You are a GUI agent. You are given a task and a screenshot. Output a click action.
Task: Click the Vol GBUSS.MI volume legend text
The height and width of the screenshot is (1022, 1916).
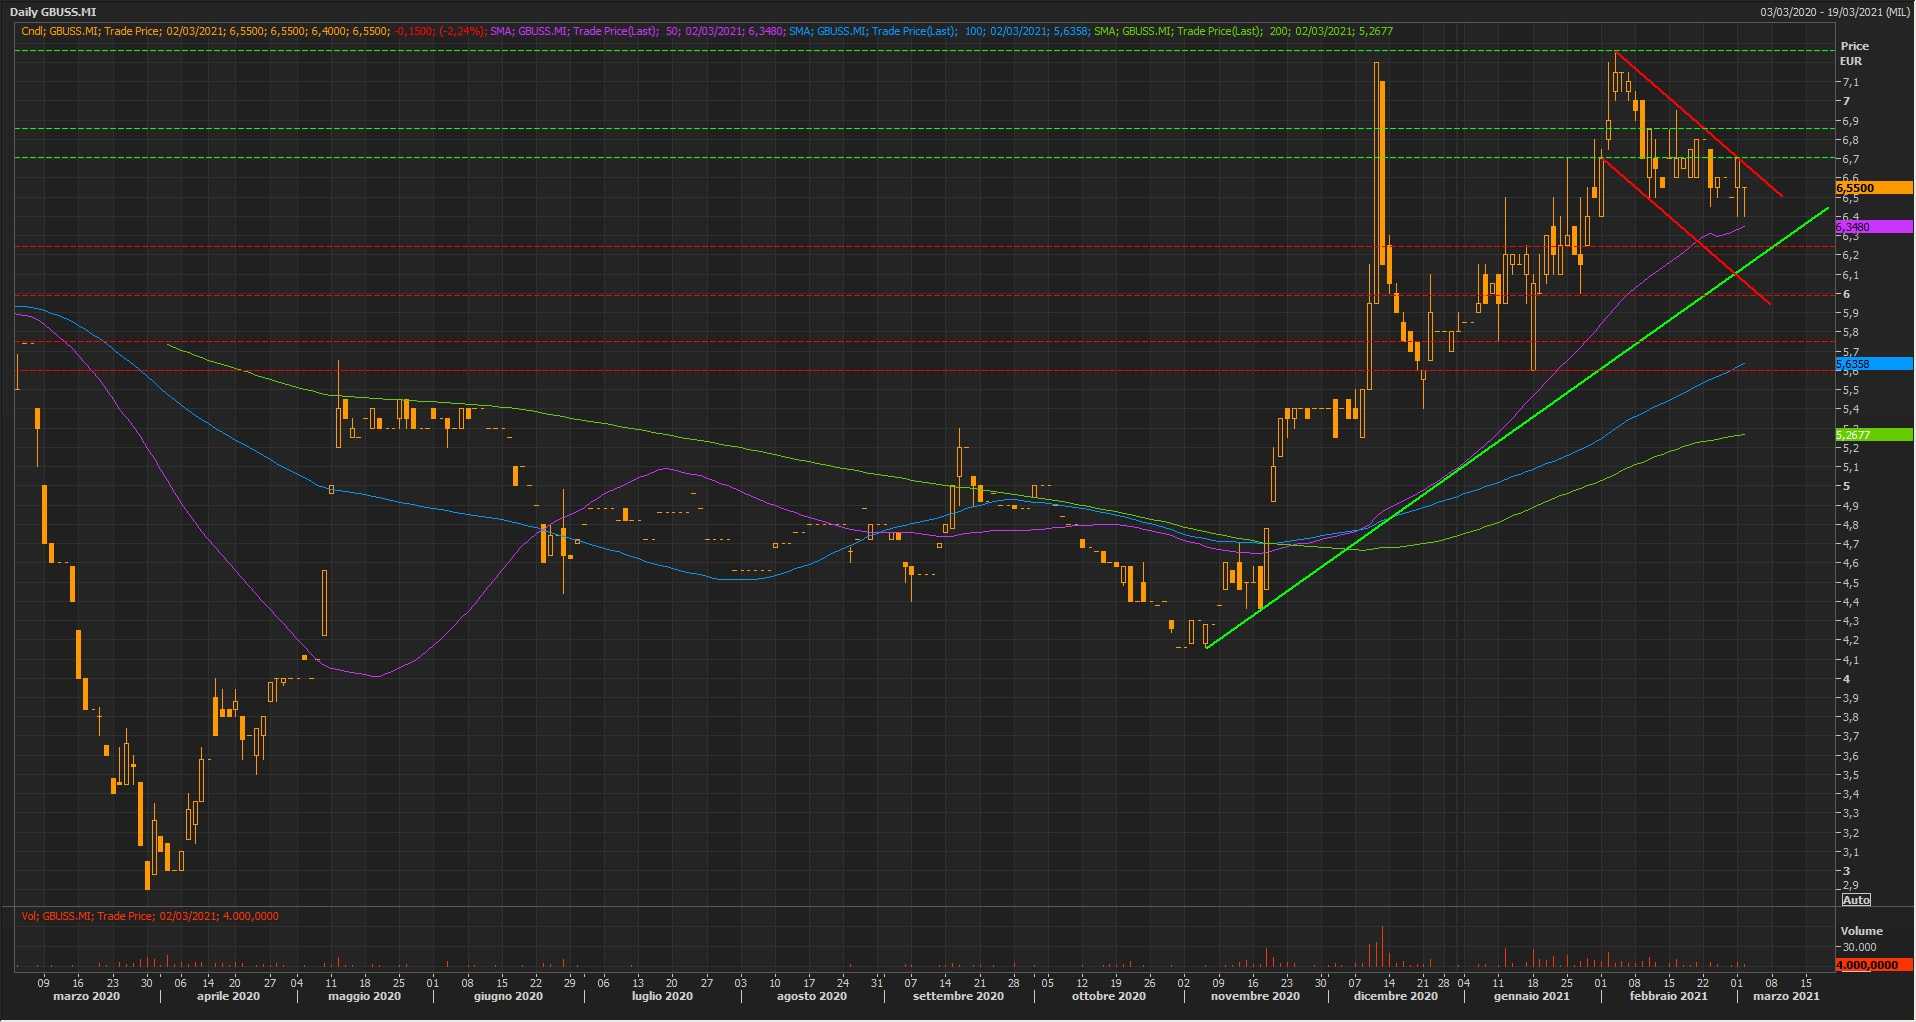150,916
